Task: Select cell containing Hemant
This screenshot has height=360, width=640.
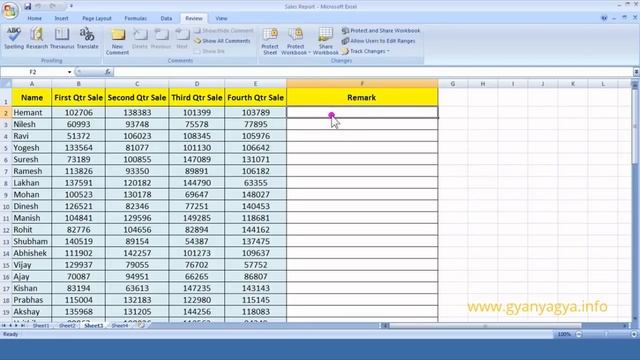Action: pos(32,113)
